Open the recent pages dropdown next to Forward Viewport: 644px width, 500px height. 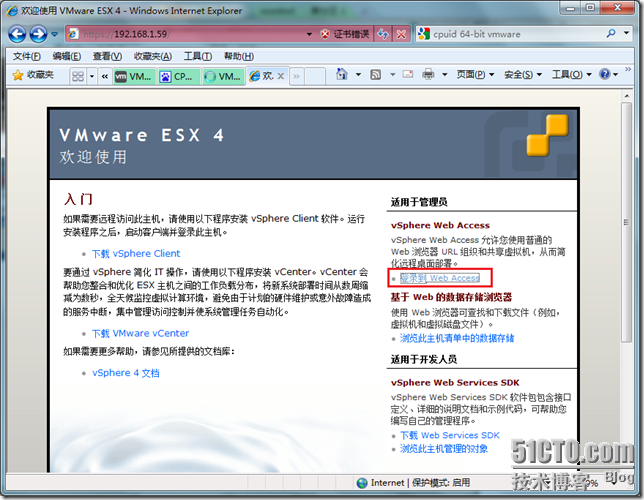tap(54, 34)
